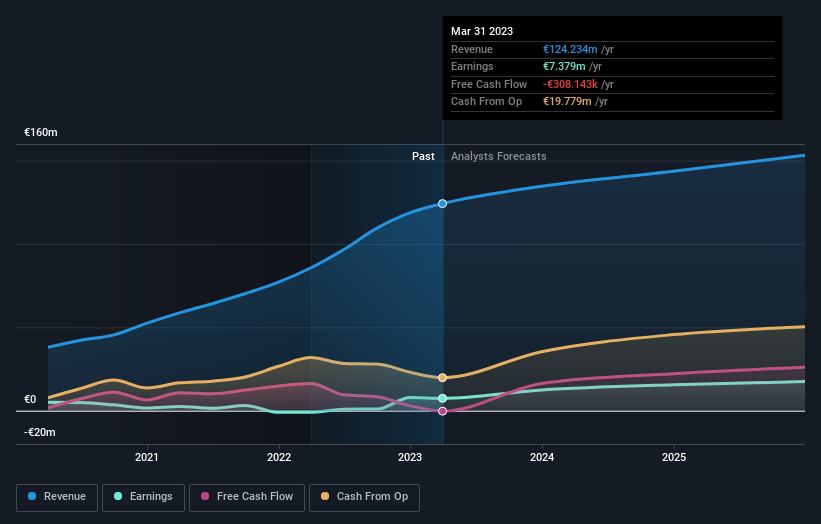Click the -€20m y-axis label
The width and height of the screenshot is (821, 524).
(x=40, y=432)
